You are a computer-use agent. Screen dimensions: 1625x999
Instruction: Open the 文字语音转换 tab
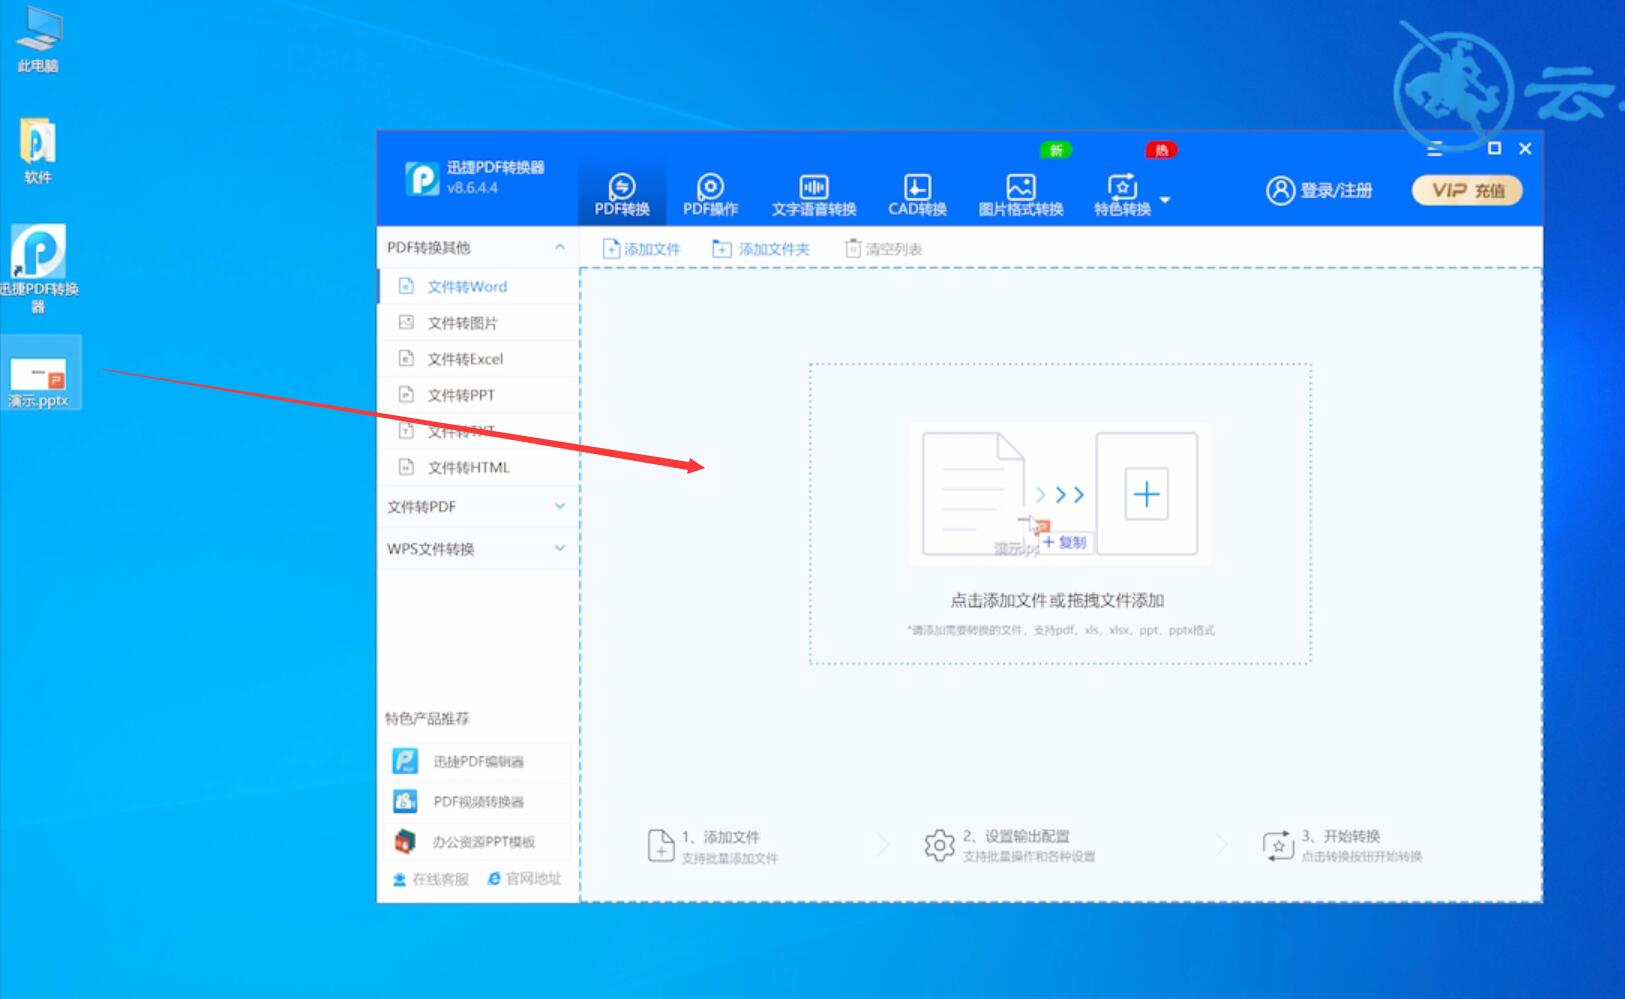pos(814,195)
